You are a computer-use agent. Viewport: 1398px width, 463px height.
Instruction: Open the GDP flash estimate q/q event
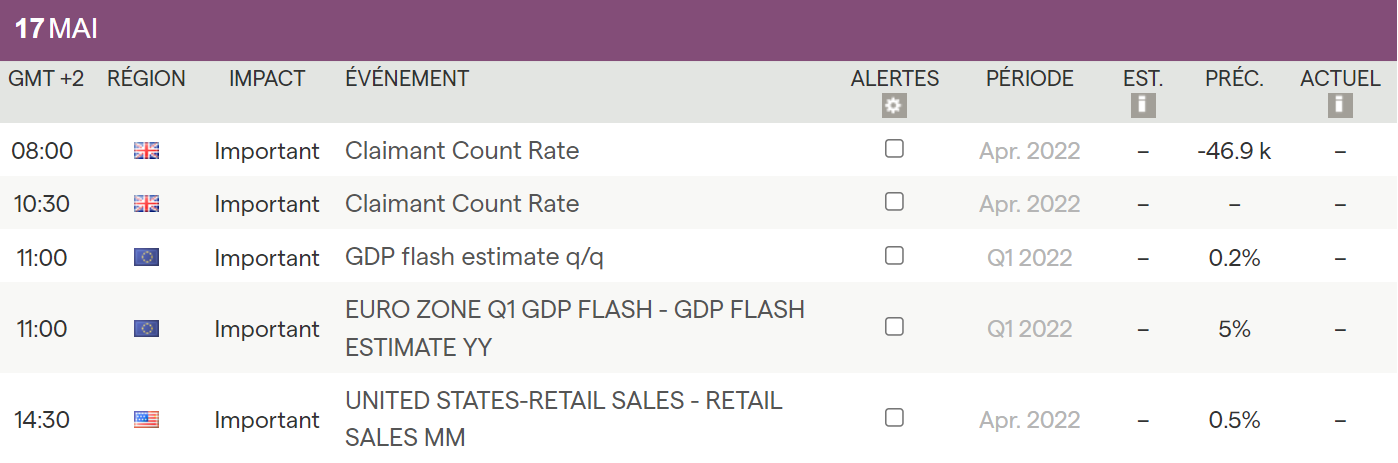click(474, 258)
